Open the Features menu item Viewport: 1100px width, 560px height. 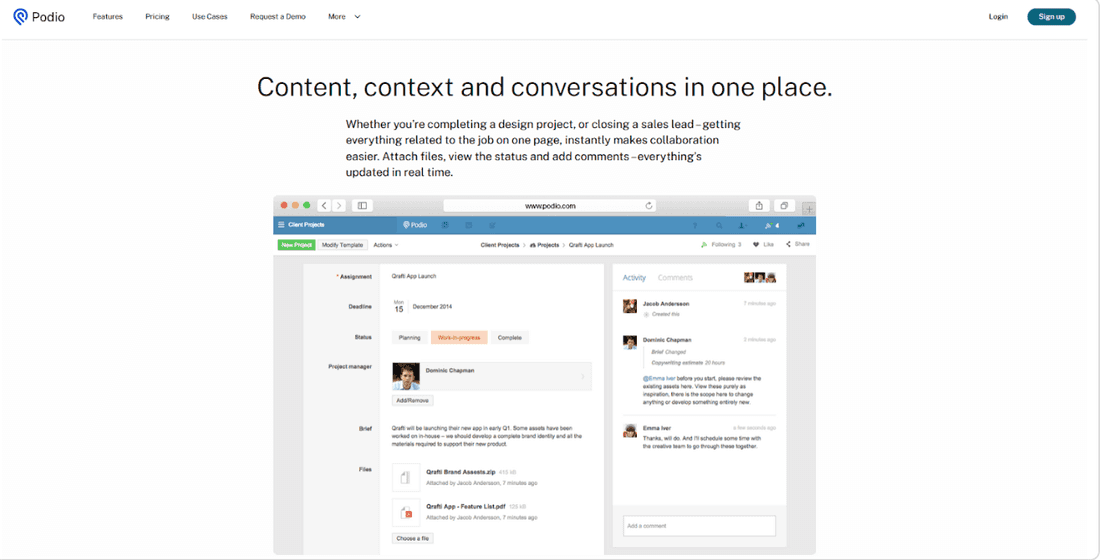[x=107, y=17]
